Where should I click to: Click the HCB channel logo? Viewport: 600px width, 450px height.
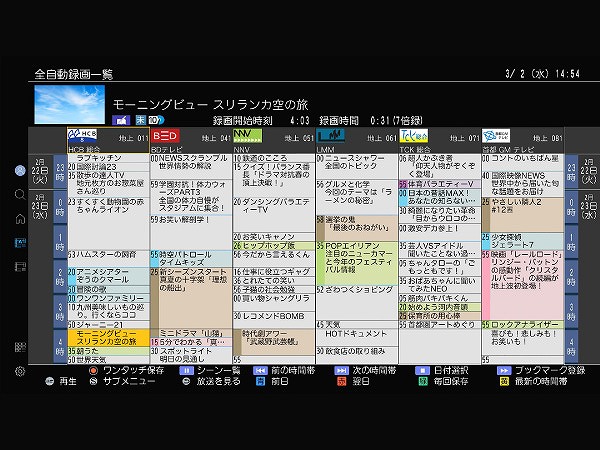click(x=83, y=135)
